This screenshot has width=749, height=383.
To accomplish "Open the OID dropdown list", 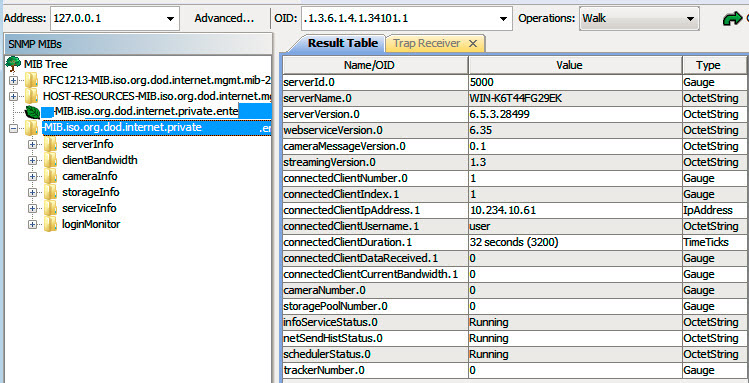I will [x=503, y=19].
